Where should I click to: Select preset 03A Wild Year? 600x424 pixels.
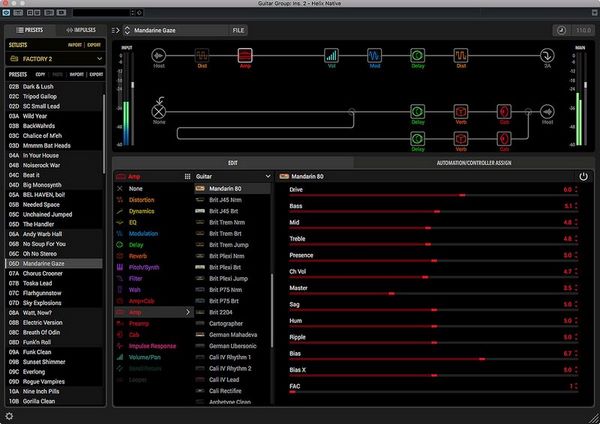point(54,116)
